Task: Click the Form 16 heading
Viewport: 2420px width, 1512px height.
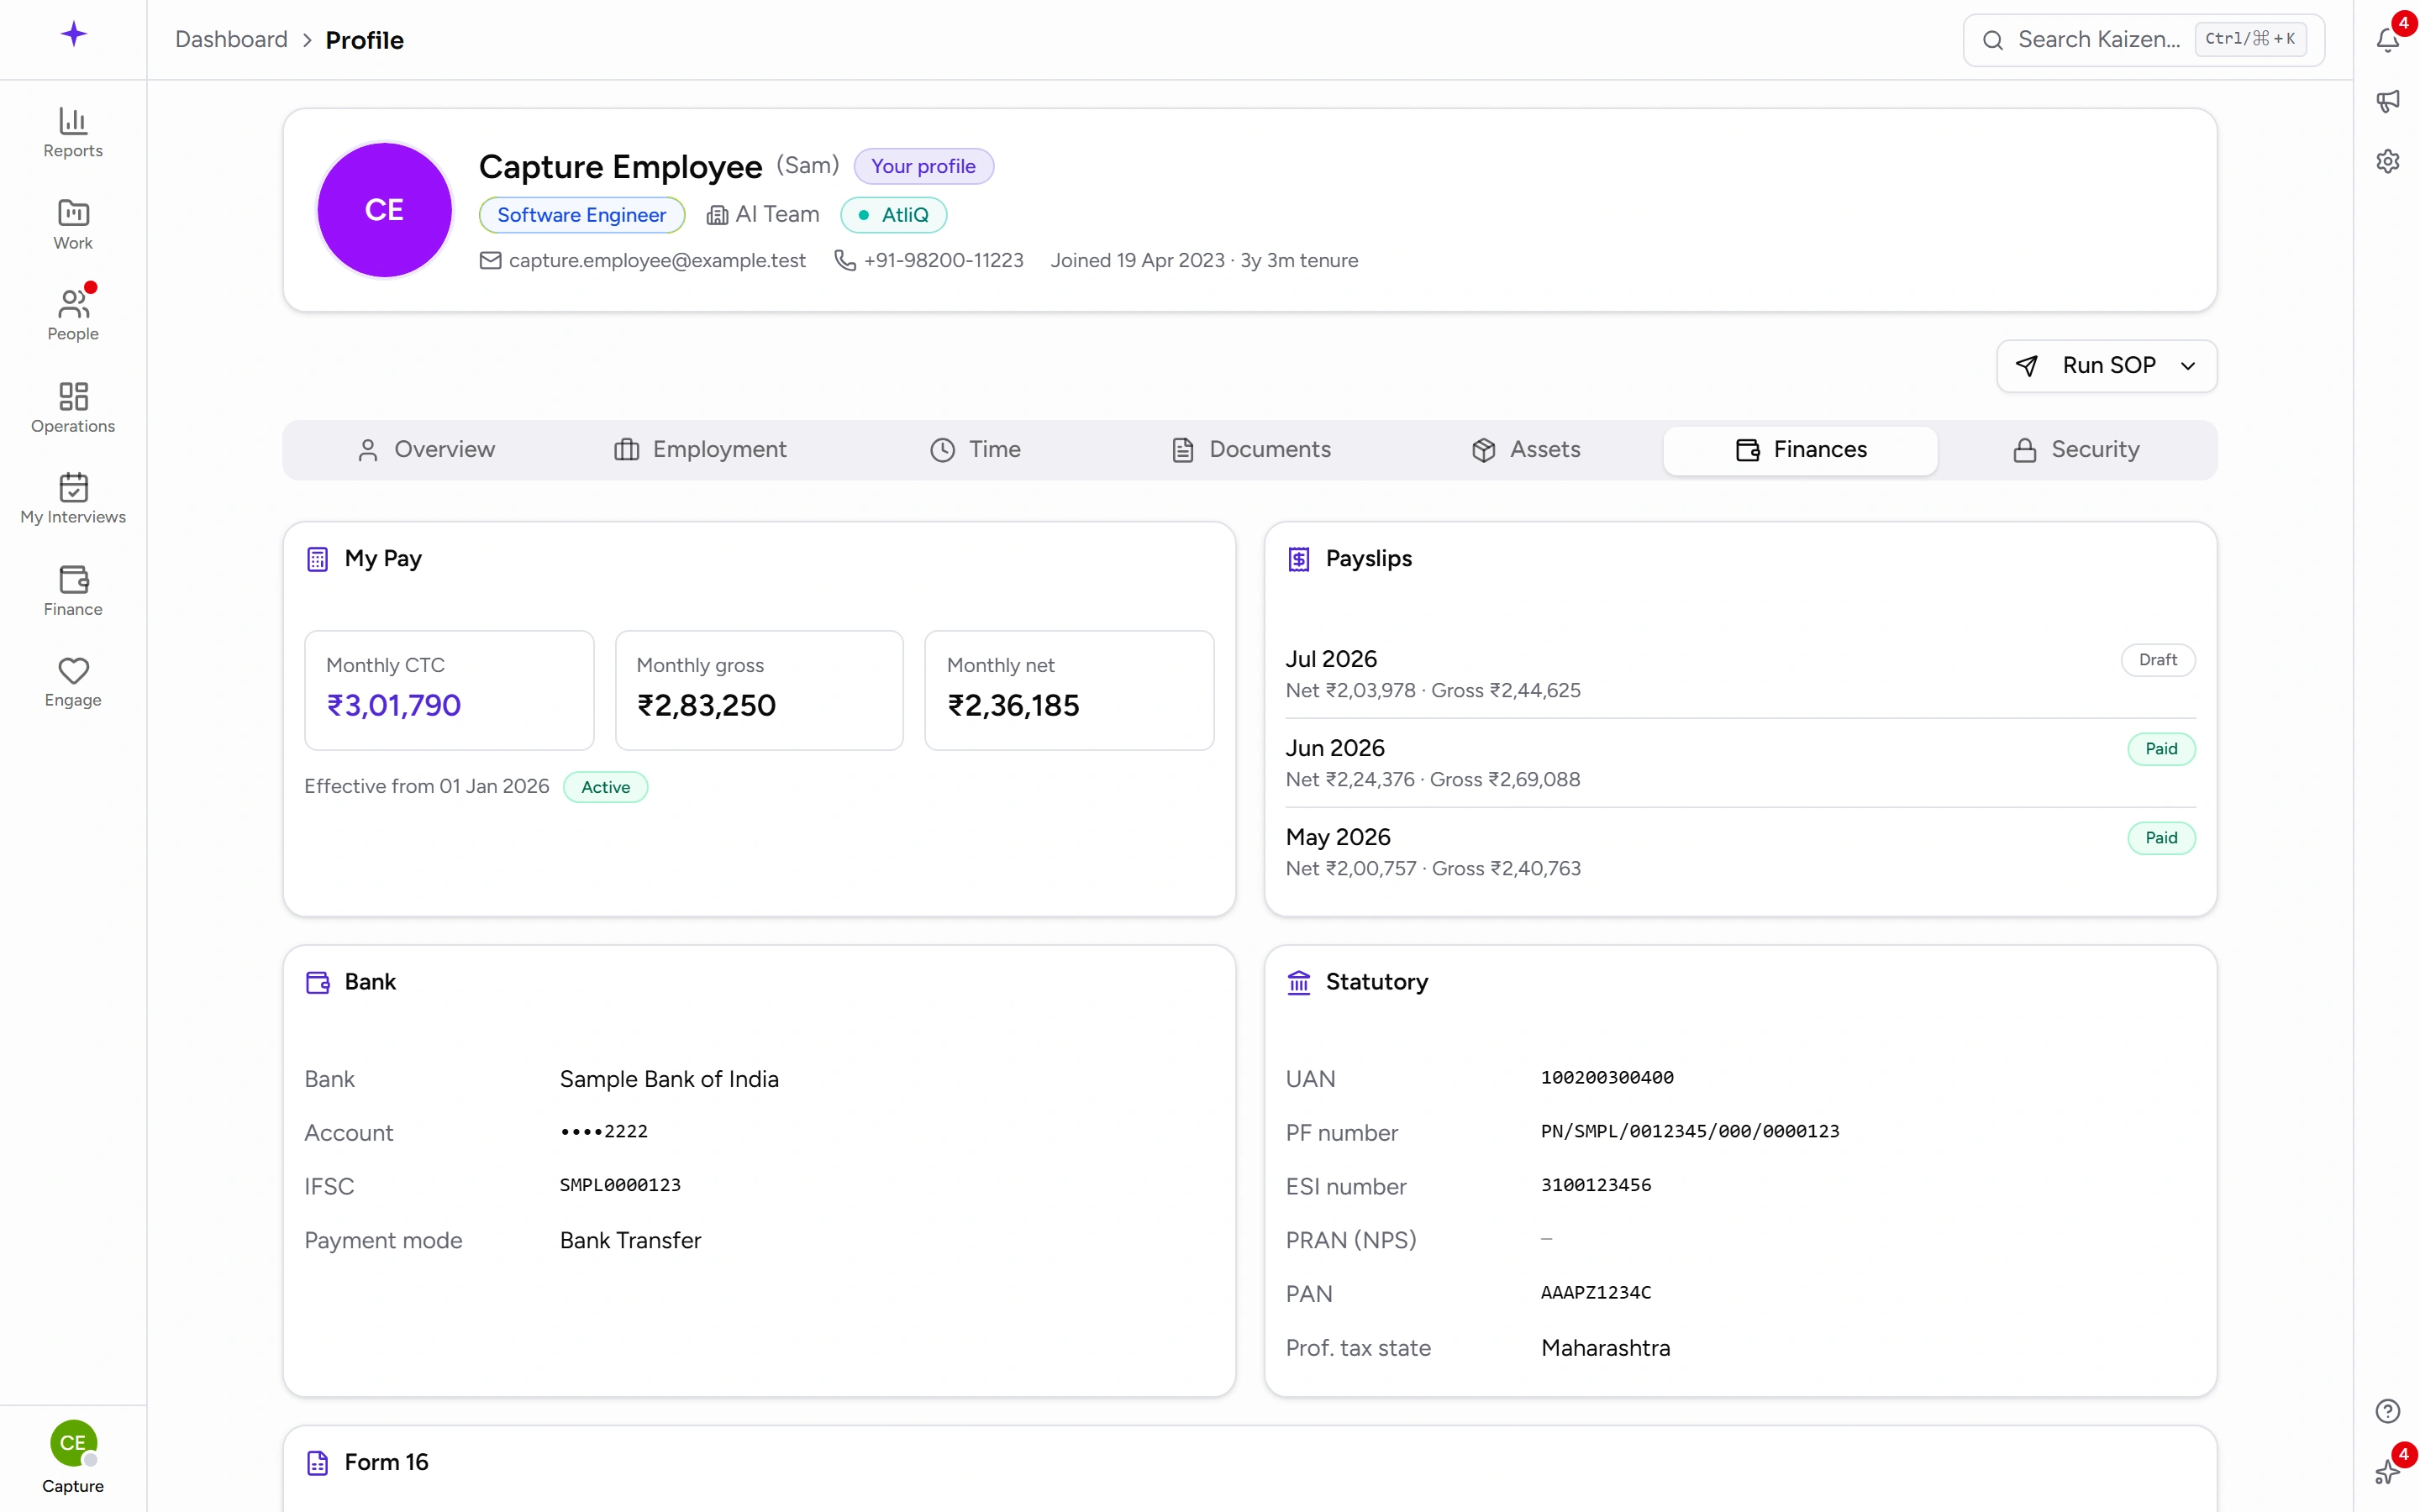Action: (386, 1463)
